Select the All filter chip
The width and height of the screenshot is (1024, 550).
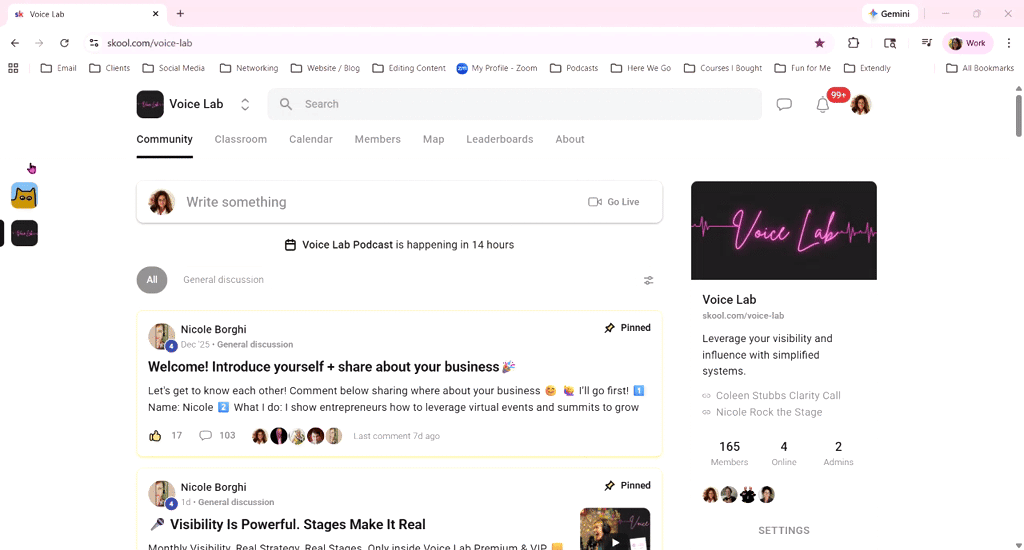tap(152, 280)
